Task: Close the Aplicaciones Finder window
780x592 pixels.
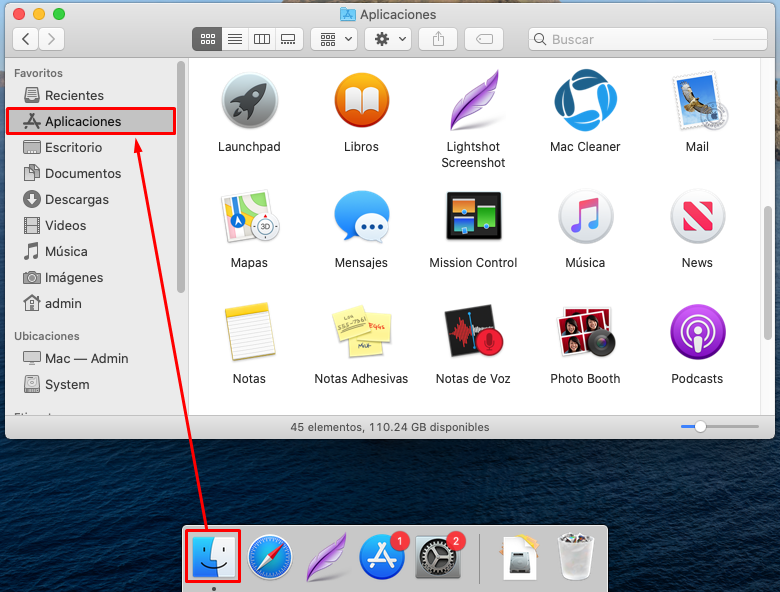Action: pos(19,14)
